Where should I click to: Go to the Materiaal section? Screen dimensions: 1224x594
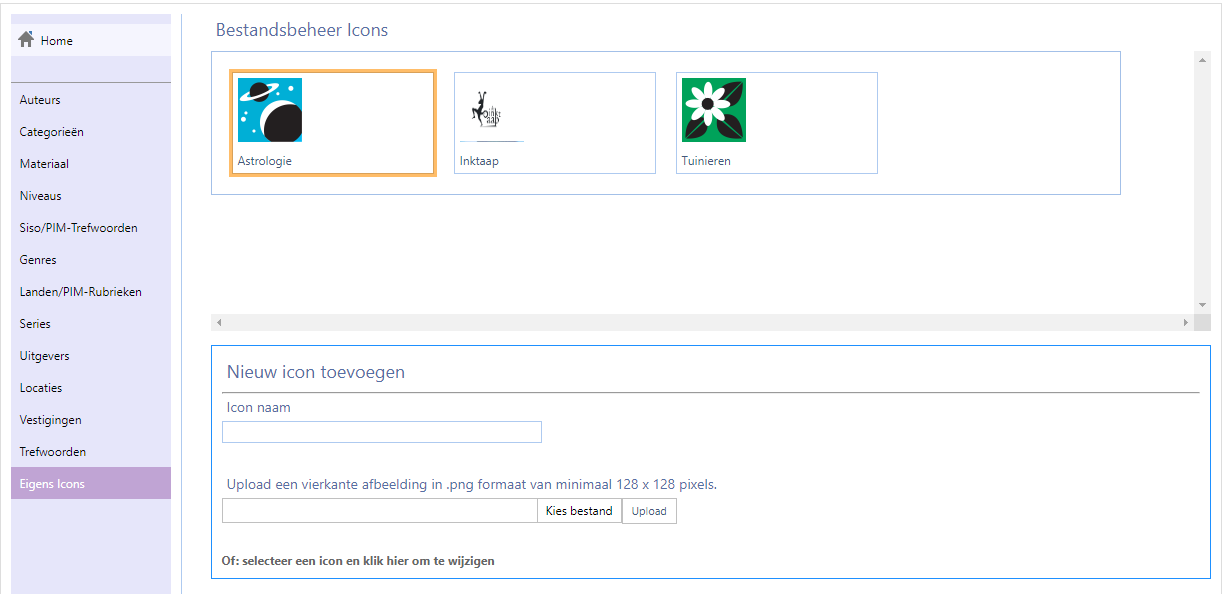(44, 164)
